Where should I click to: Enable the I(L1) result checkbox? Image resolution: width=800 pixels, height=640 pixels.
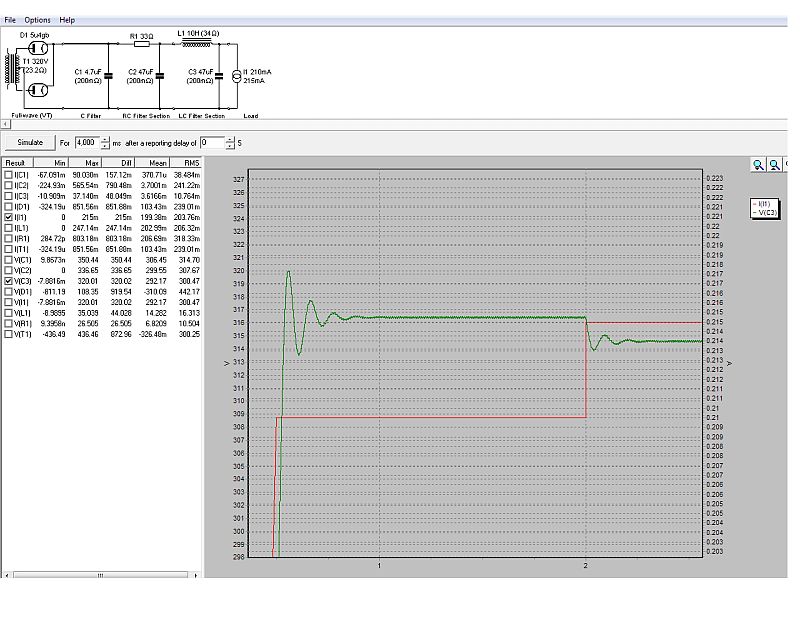pyautogui.click(x=8, y=228)
